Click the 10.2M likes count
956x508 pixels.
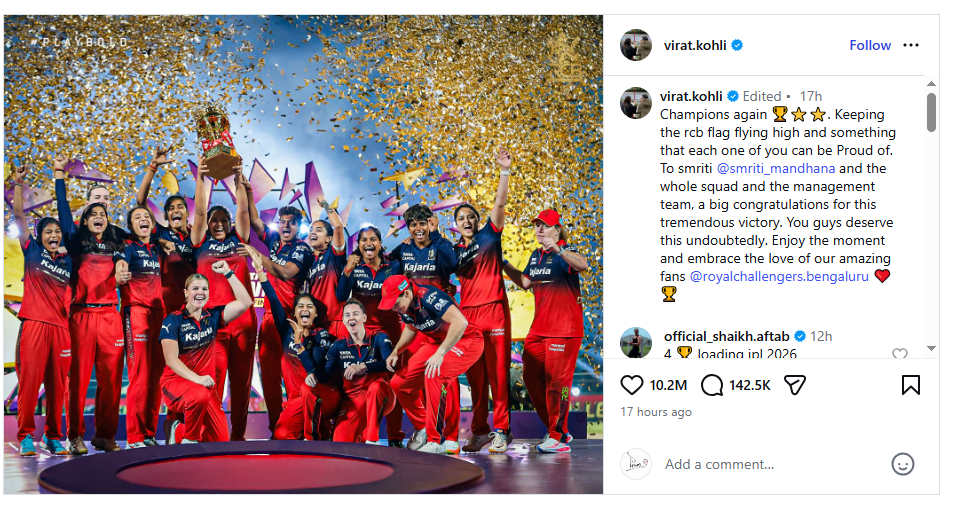click(668, 385)
